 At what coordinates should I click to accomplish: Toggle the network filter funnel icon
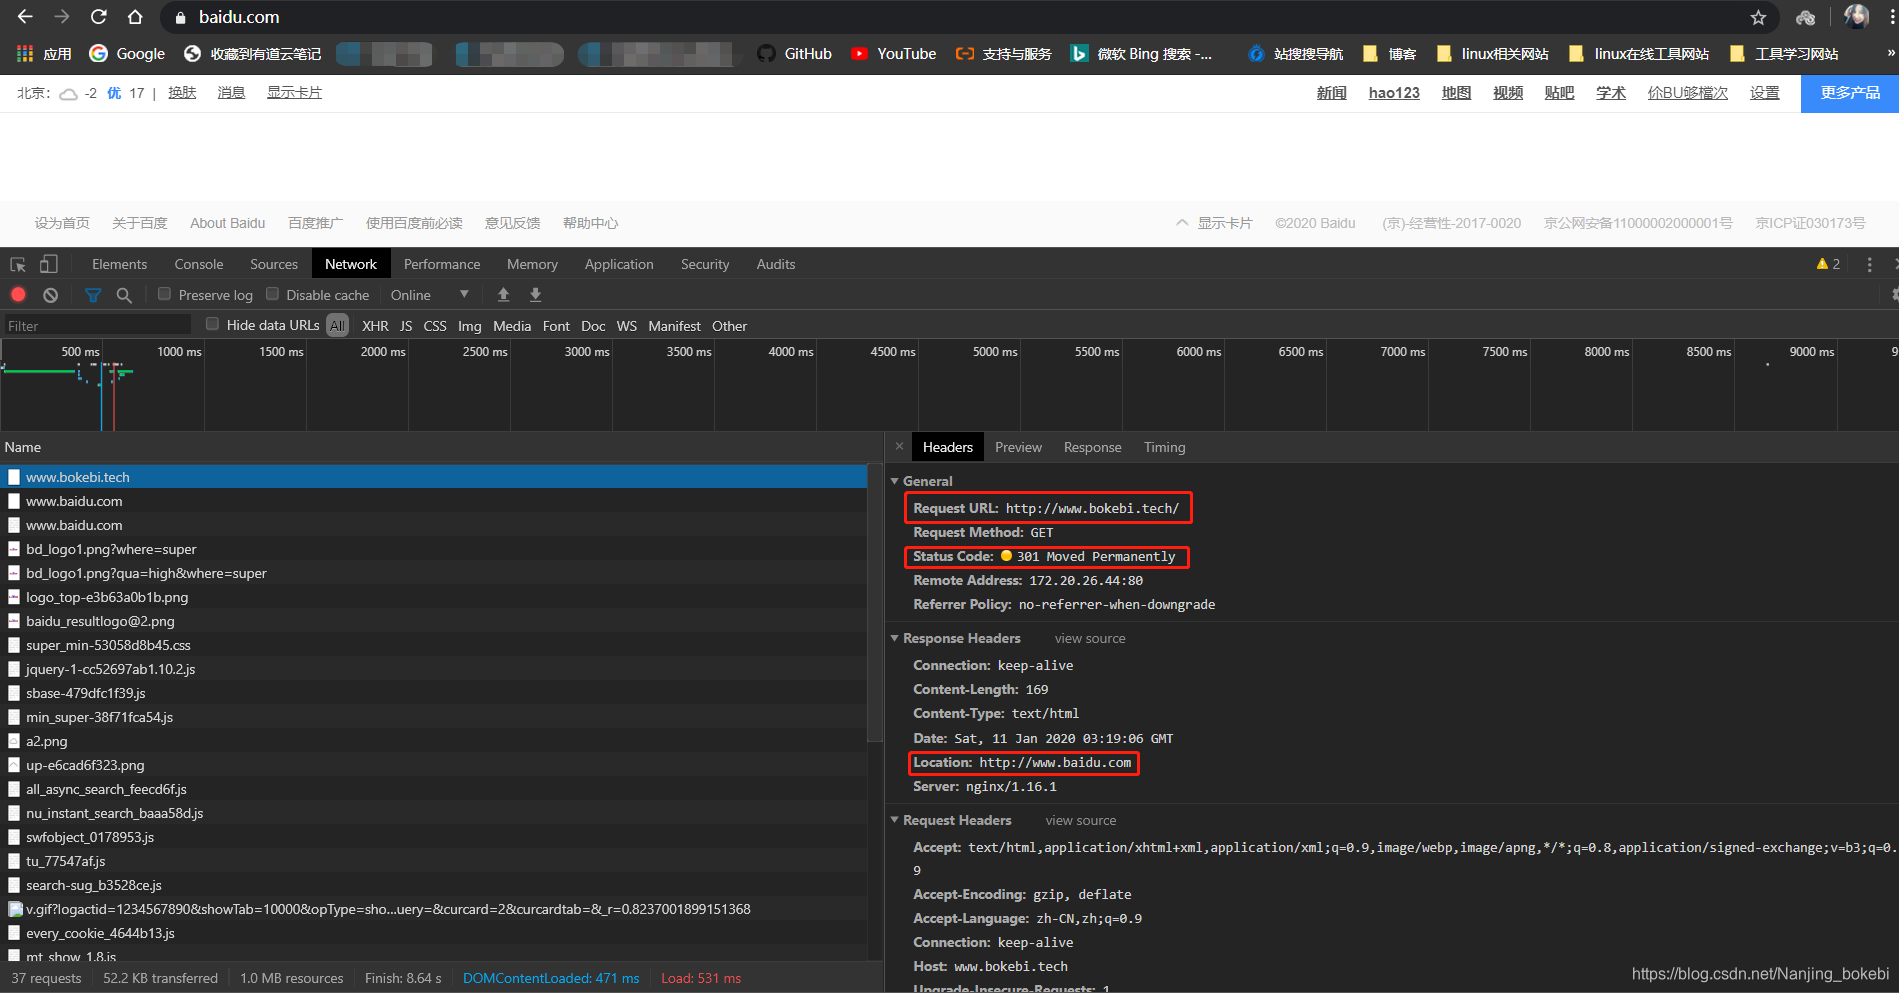(x=93, y=295)
